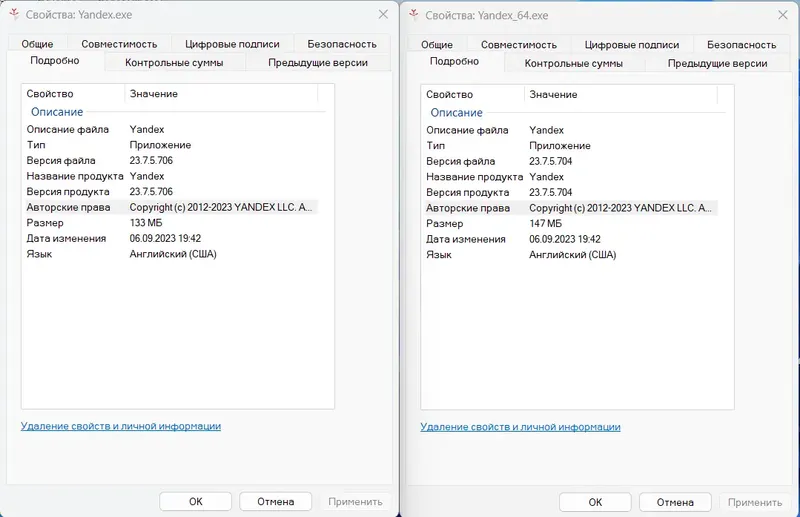800x517 pixels.
Task: Open the Общие tab in Yandex.exe window
Action: (37, 44)
